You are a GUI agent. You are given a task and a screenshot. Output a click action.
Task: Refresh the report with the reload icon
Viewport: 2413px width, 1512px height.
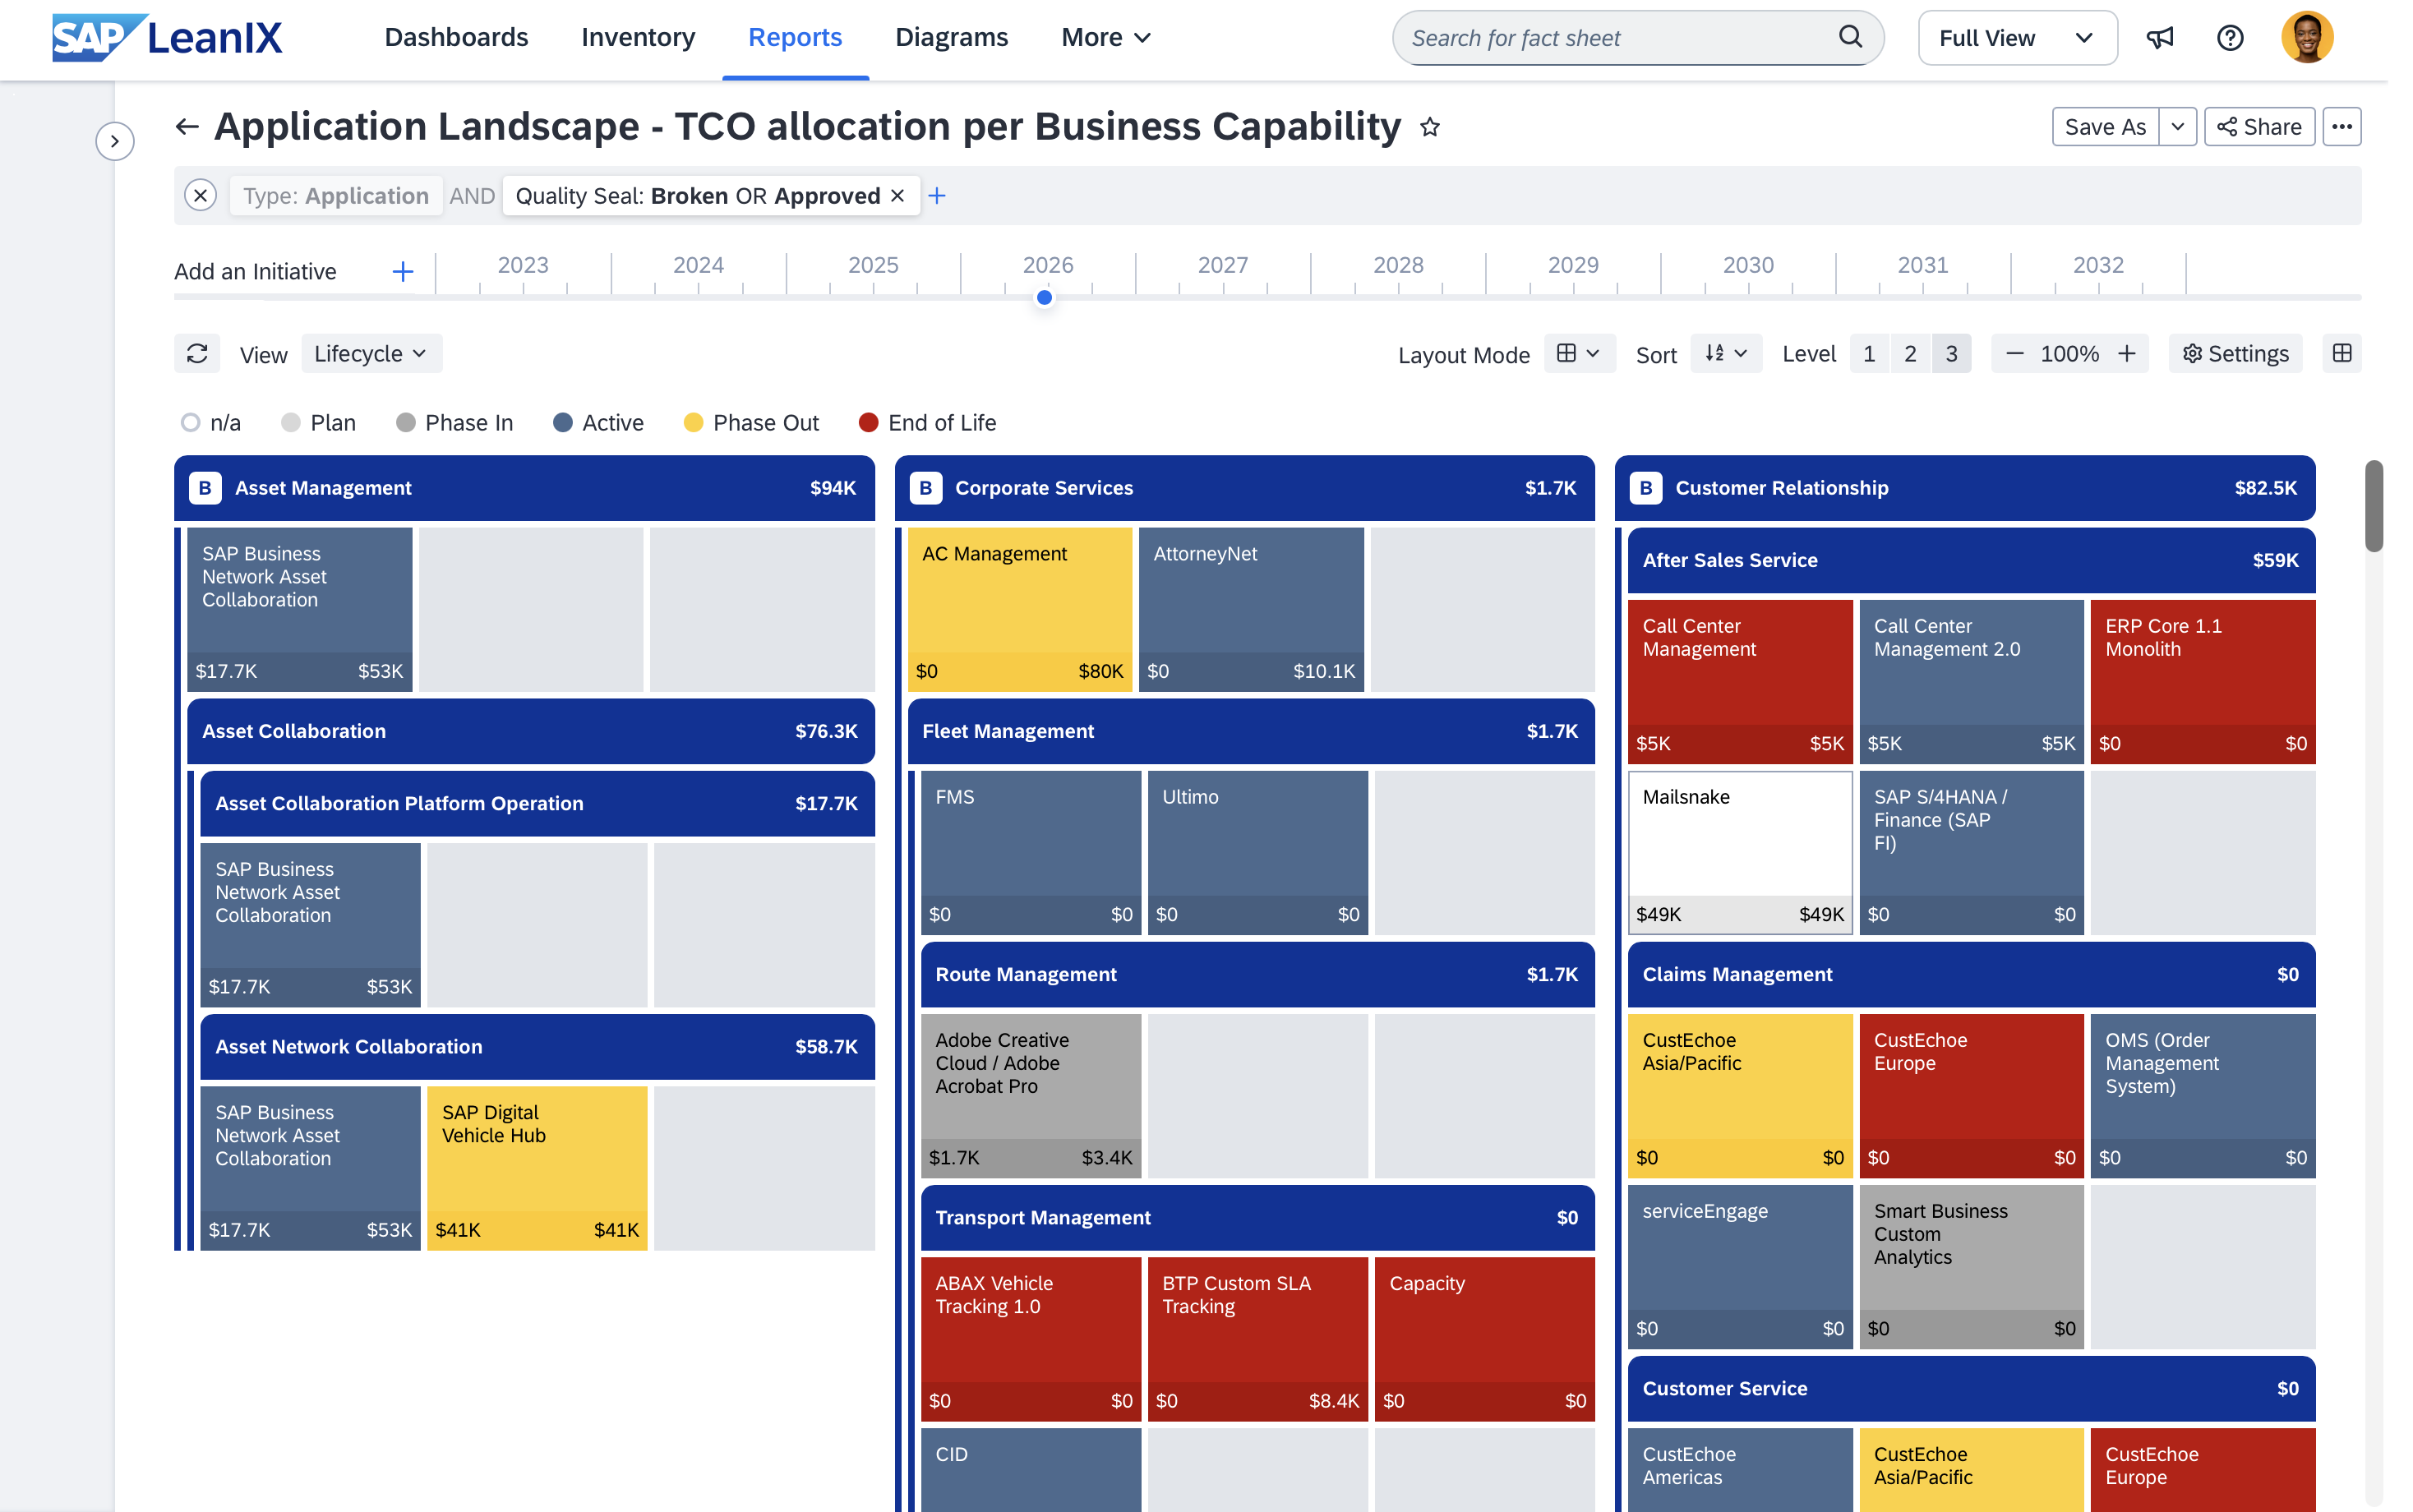click(x=197, y=354)
